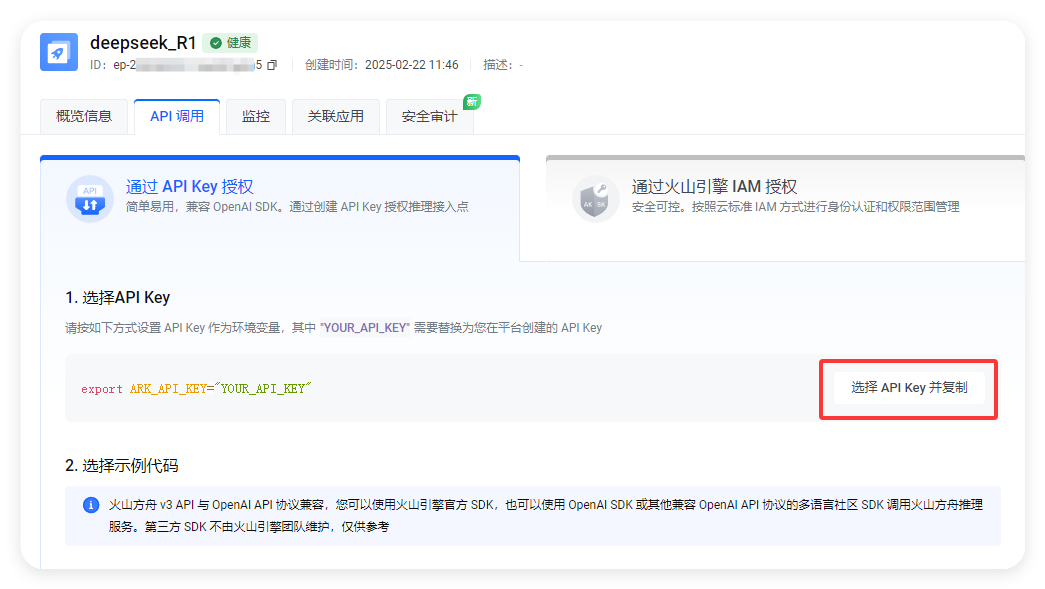Switch to the 概览信息 tab
The width and height of the screenshot is (1045, 589).
click(84, 117)
